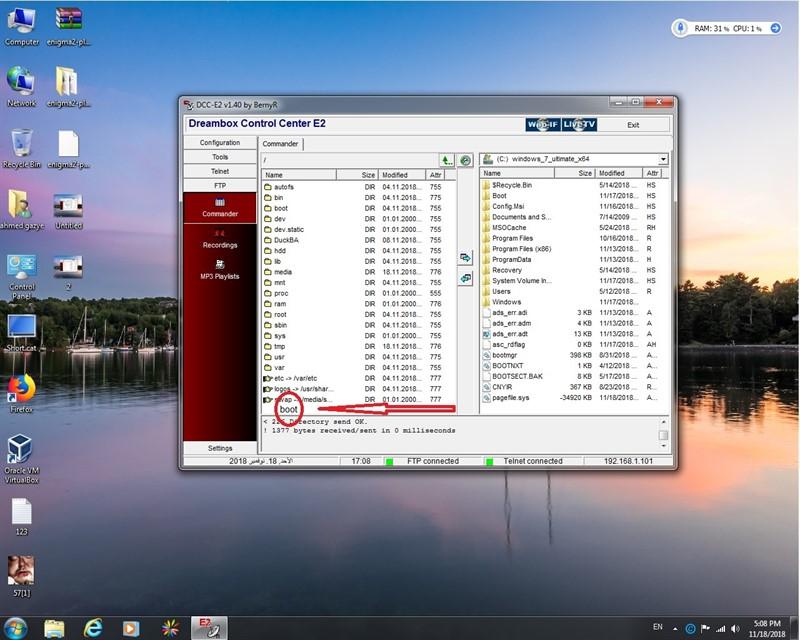
Task: Click the log panel scrollbar
Action: point(663,434)
